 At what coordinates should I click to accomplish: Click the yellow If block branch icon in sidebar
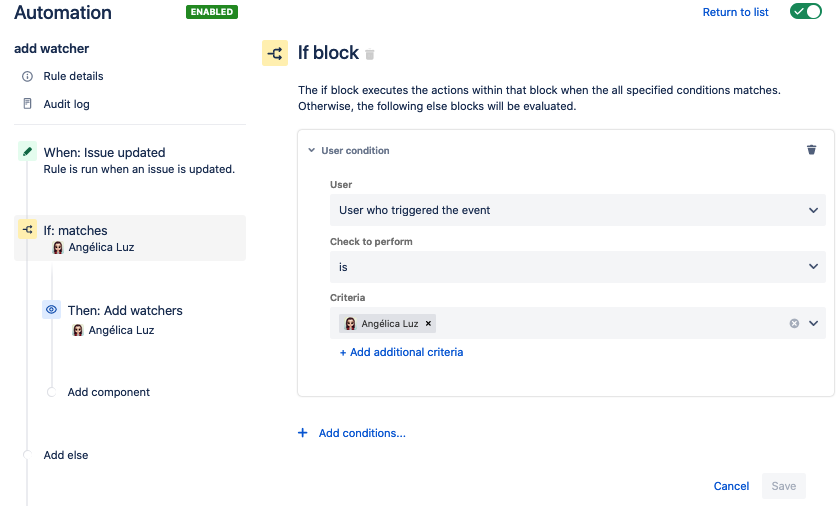[27, 230]
